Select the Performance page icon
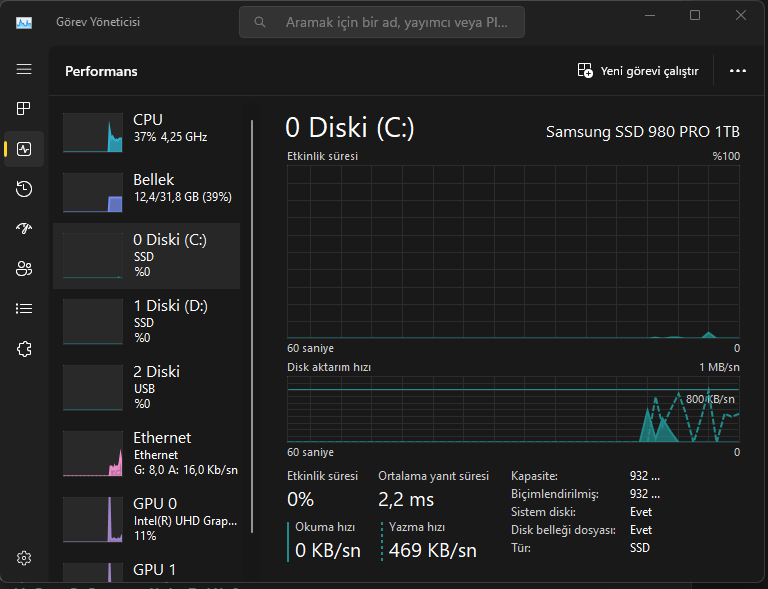768x589 pixels. coord(24,149)
